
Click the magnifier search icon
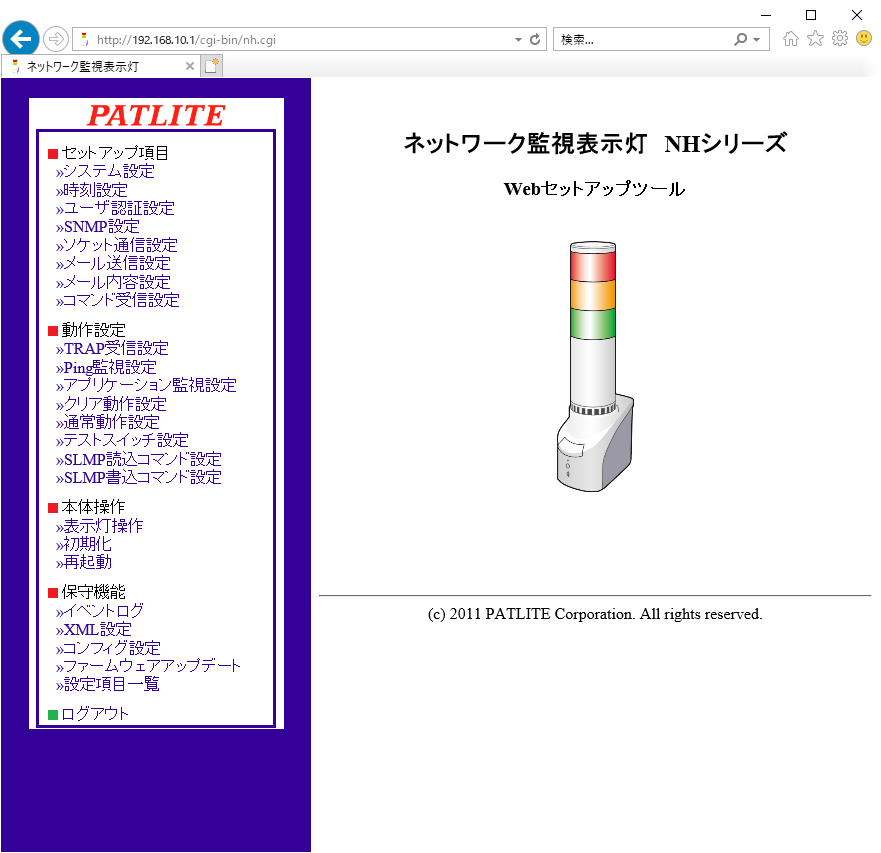[x=741, y=39]
